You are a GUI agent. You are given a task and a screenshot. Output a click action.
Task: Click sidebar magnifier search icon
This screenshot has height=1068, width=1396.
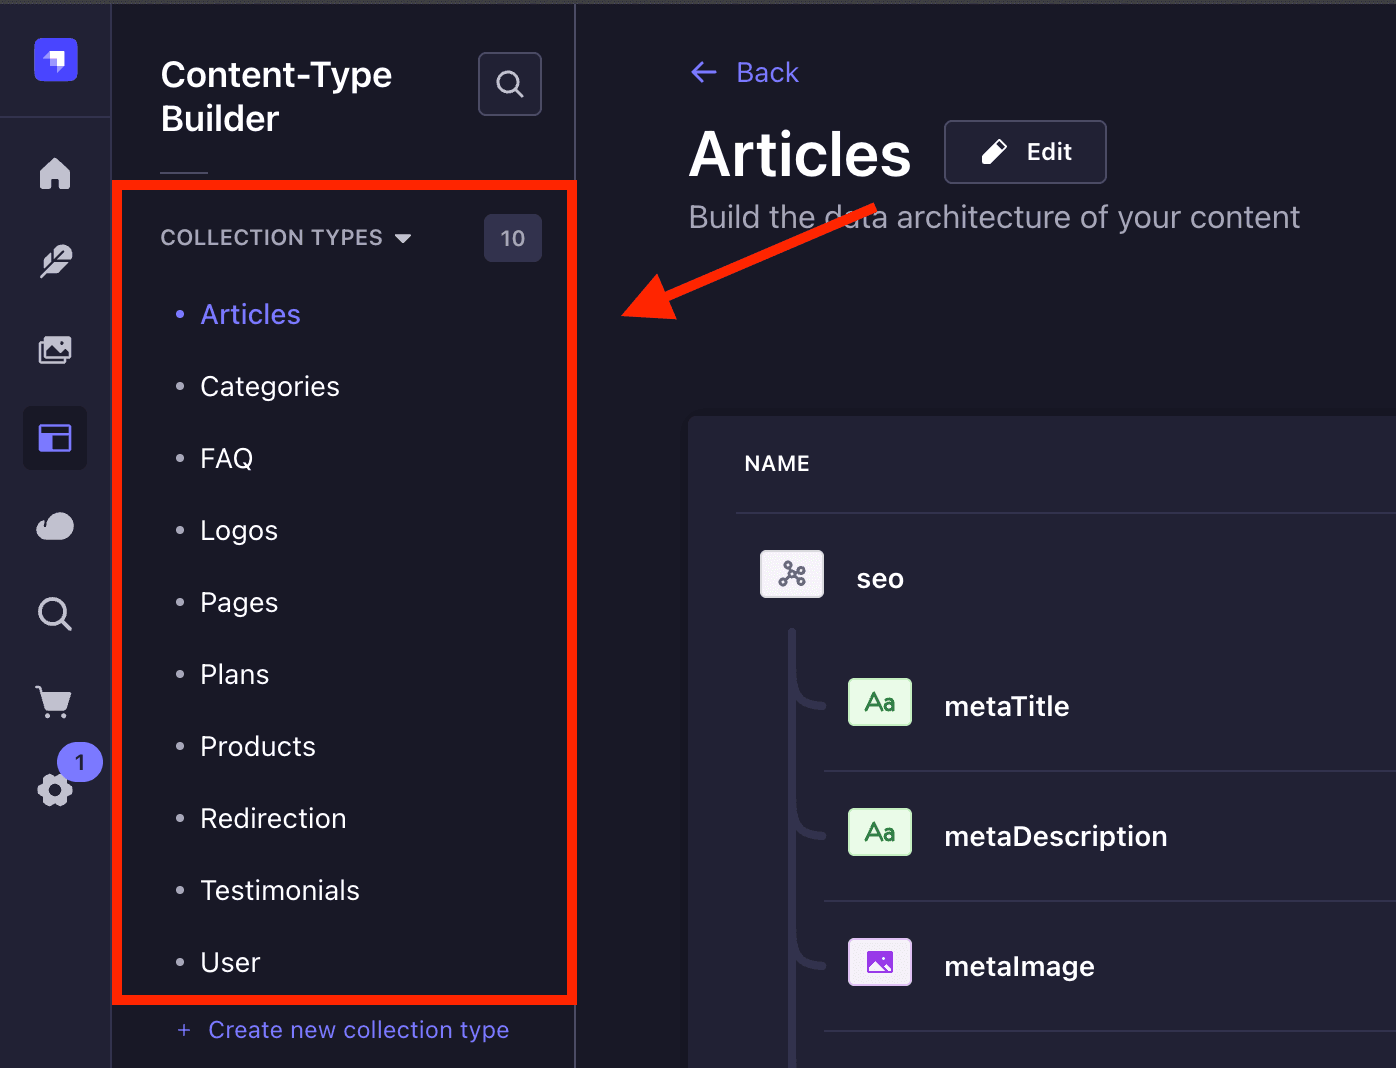tap(55, 614)
